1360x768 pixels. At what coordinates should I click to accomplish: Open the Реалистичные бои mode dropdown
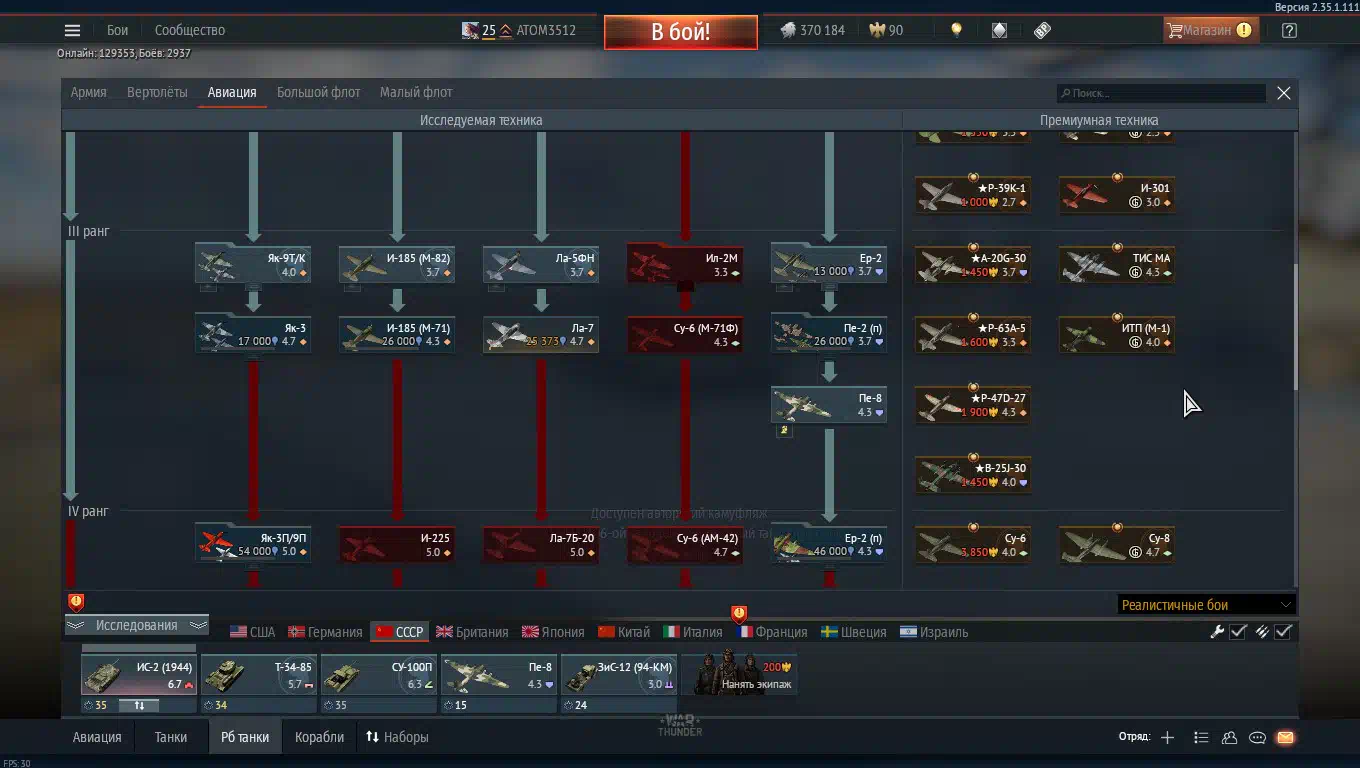click(x=1206, y=604)
